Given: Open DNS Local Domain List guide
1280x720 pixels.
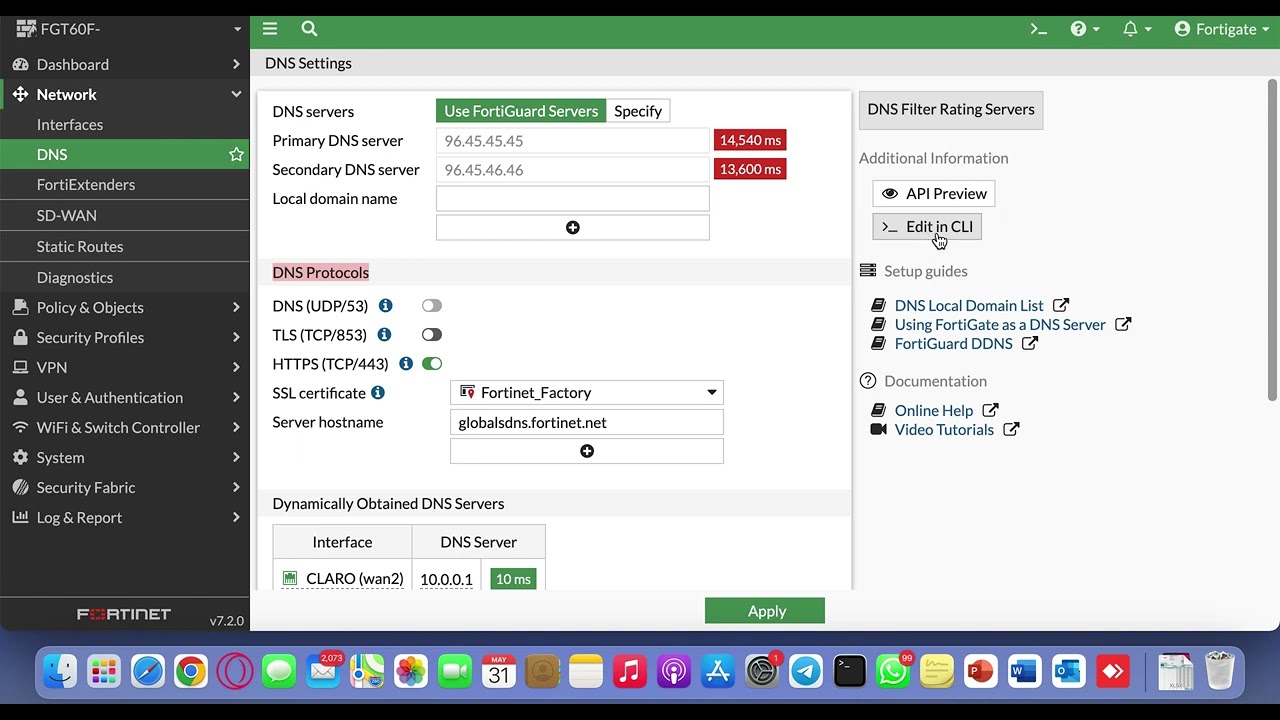Looking at the screenshot, I should pos(969,306).
